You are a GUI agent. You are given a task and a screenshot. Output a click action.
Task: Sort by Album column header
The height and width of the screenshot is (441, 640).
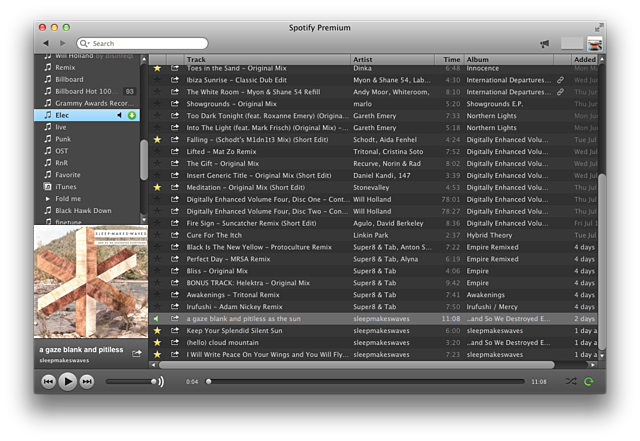tap(509, 59)
